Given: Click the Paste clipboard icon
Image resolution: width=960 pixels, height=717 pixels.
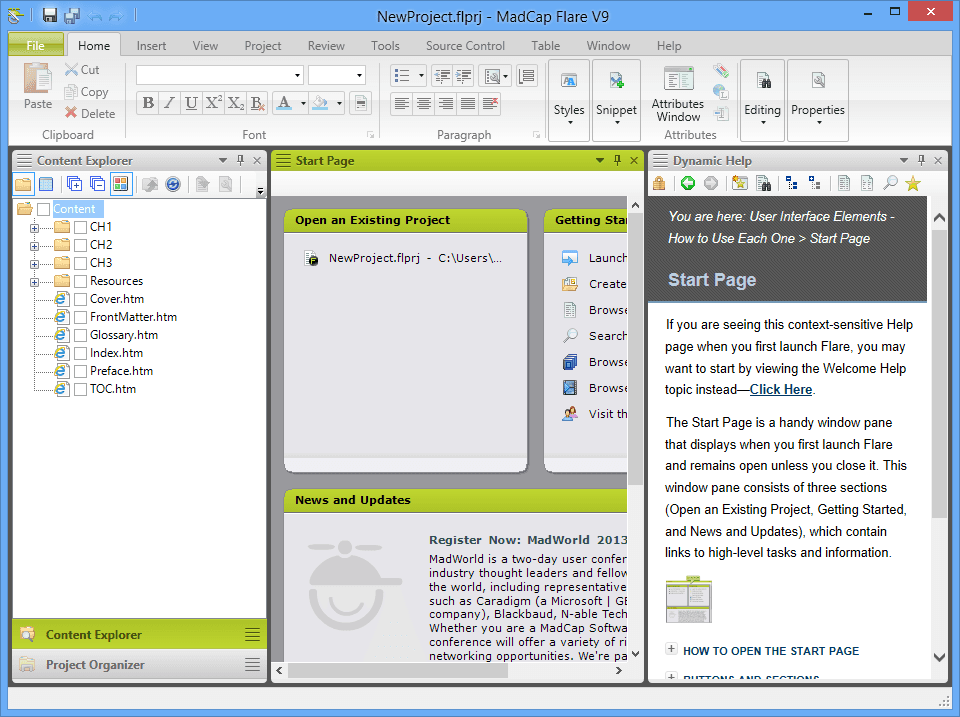Looking at the screenshot, I should (37, 79).
